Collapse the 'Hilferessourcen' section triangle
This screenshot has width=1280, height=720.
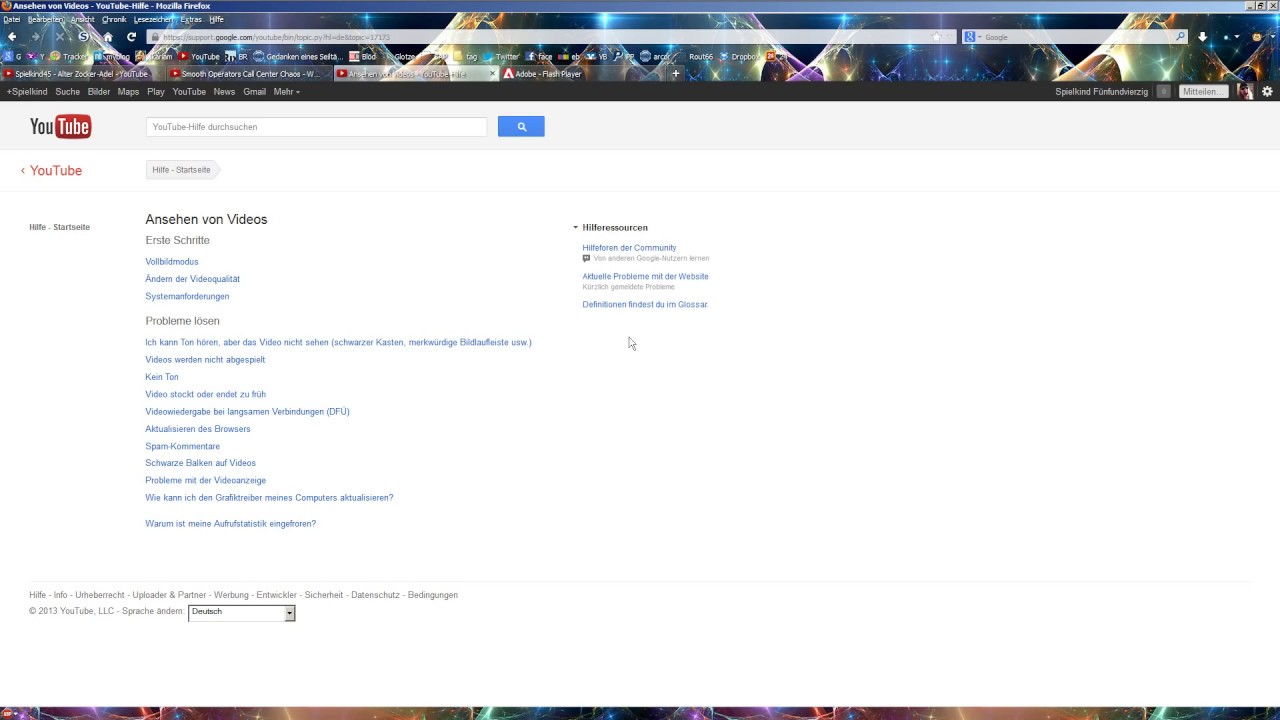pos(575,228)
